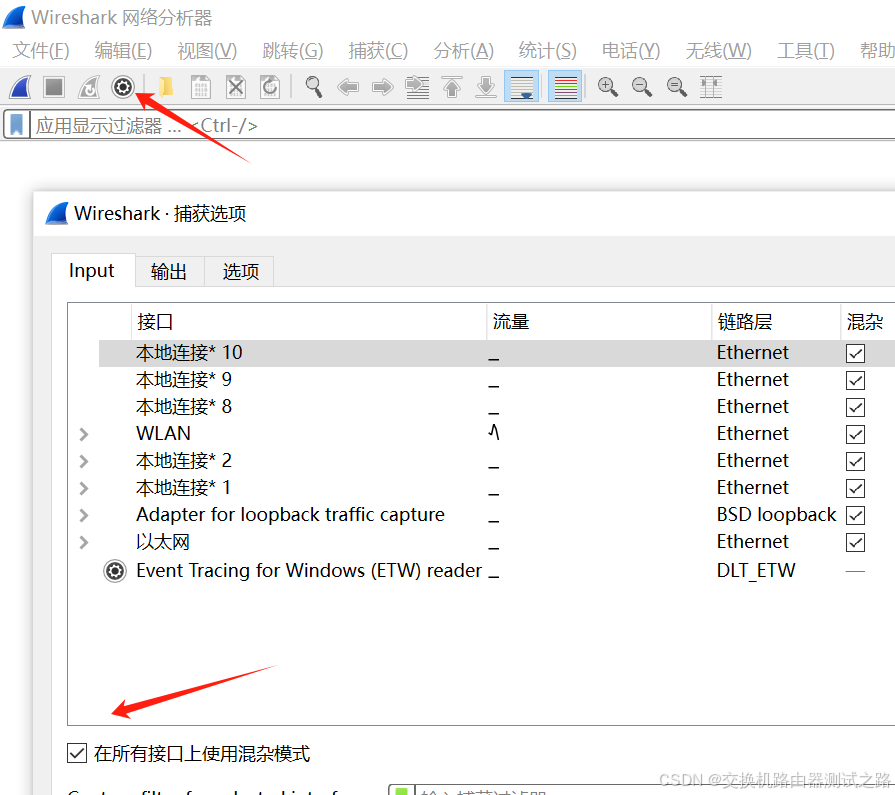The width and height of the screenshot is (895, 795).
Task: Open the 捕获(C) menu
Action: (378, 51)
